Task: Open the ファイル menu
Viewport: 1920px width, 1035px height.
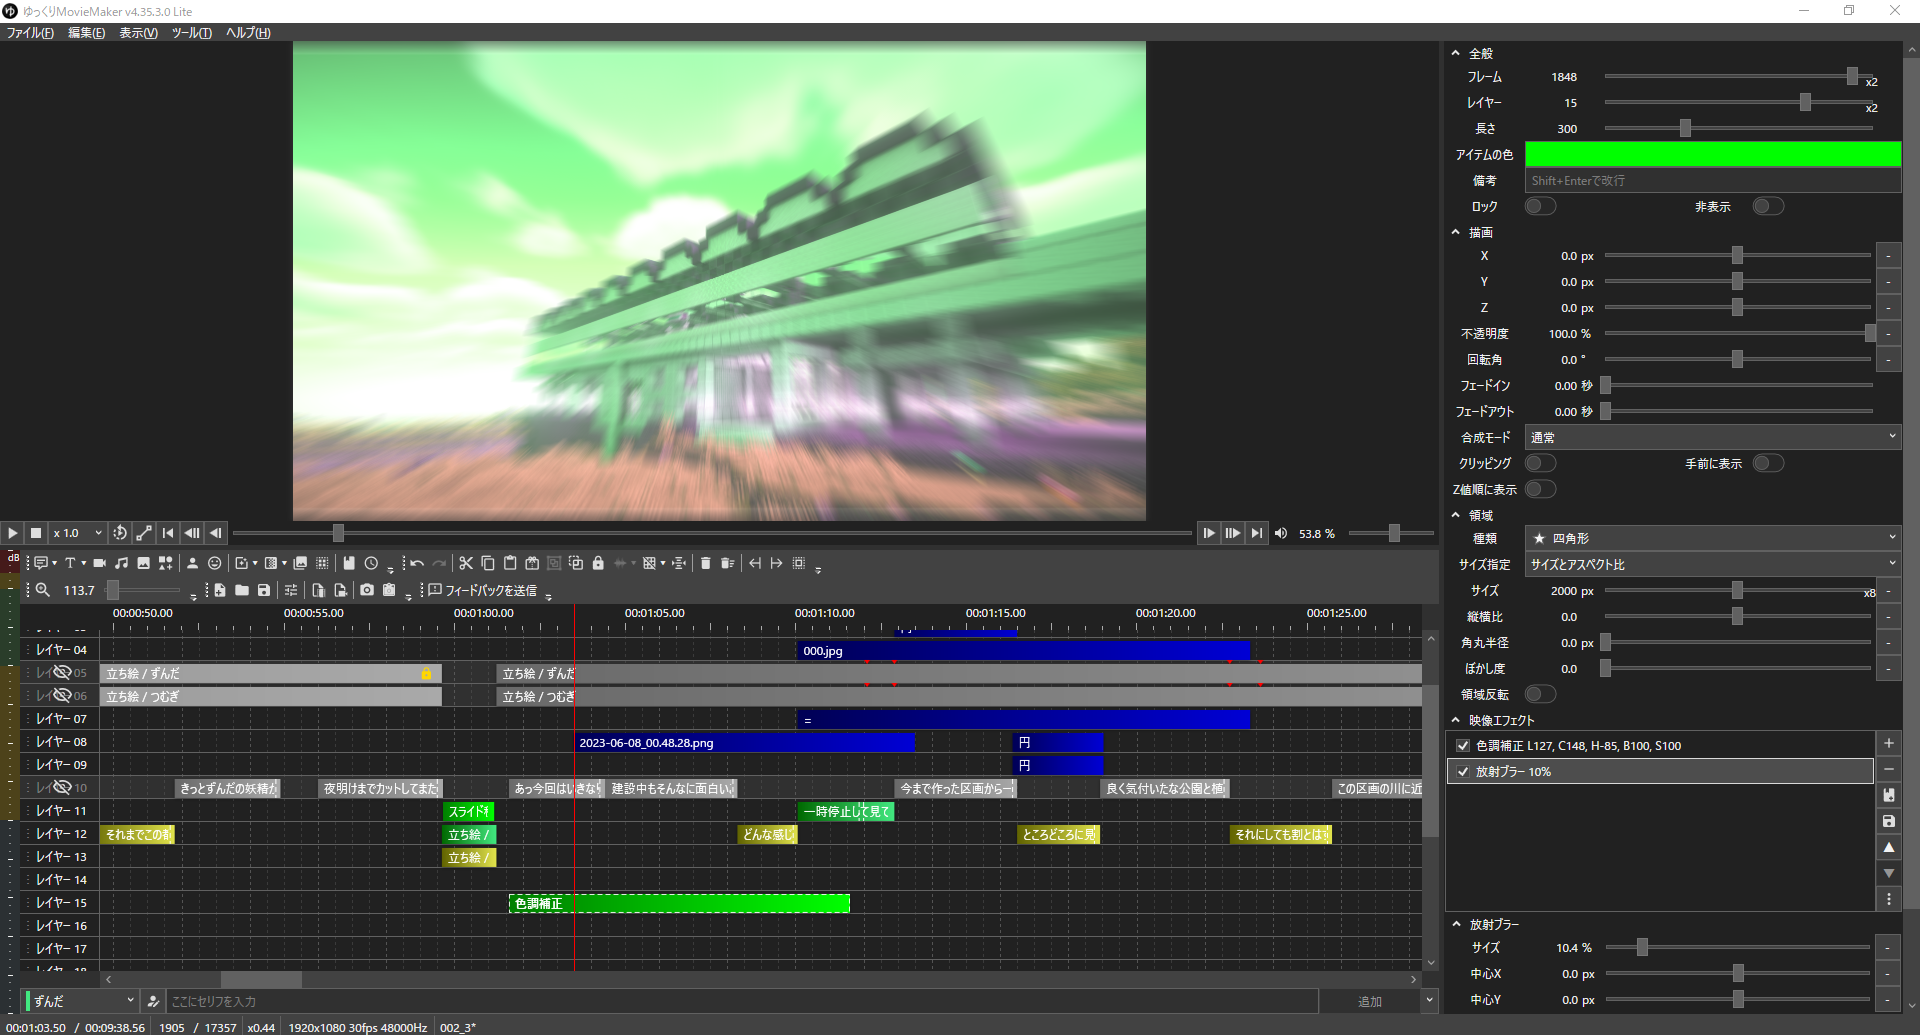Action: coord(30,33)
